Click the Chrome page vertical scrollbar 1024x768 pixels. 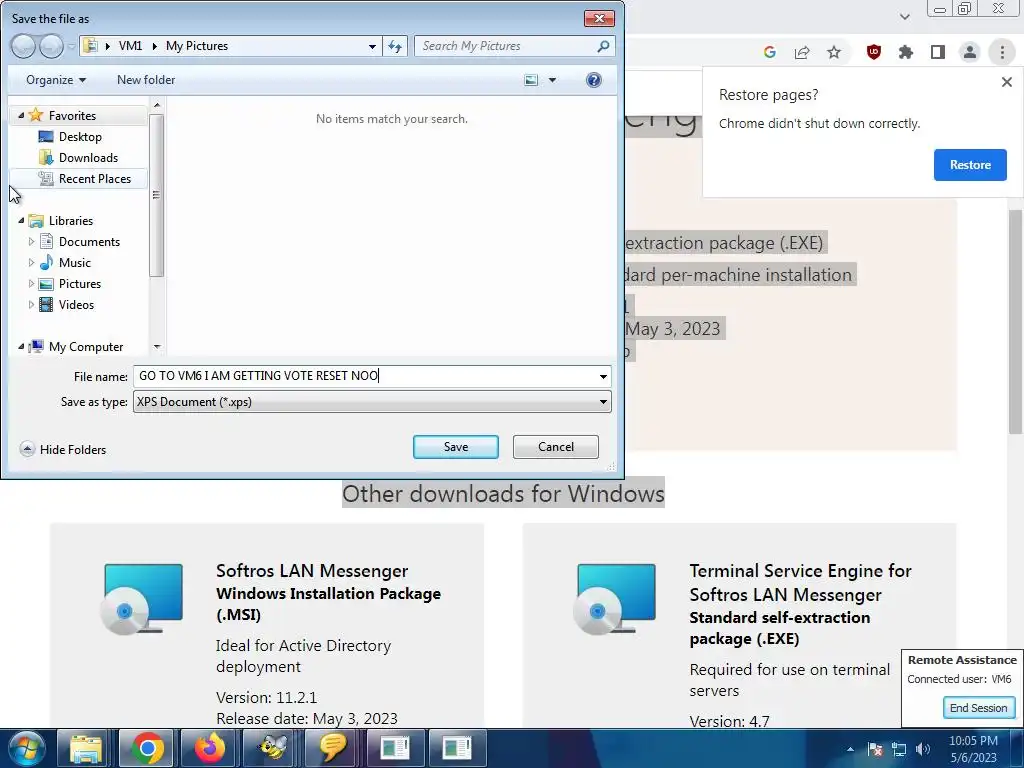coord(1015,321)
